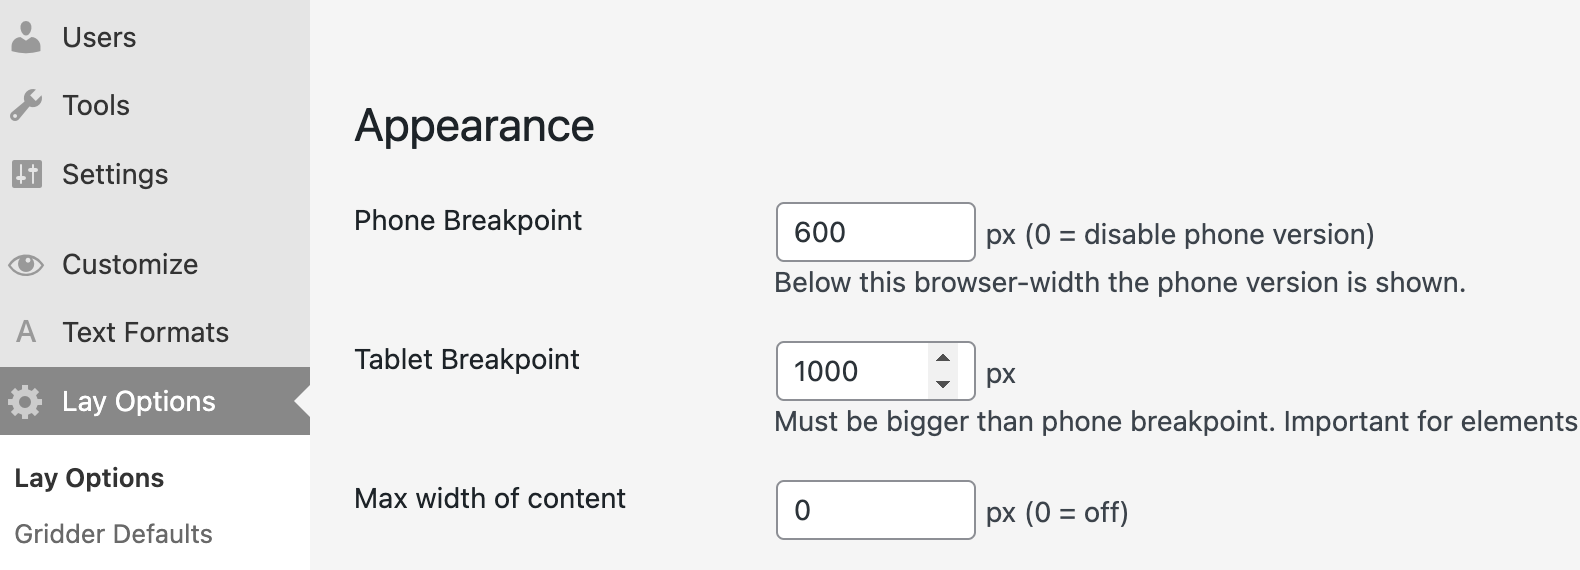This screenshot has width=1580, height=570.
Task: Click the Lay Options gear icon
Action: (x=26, y=401)
